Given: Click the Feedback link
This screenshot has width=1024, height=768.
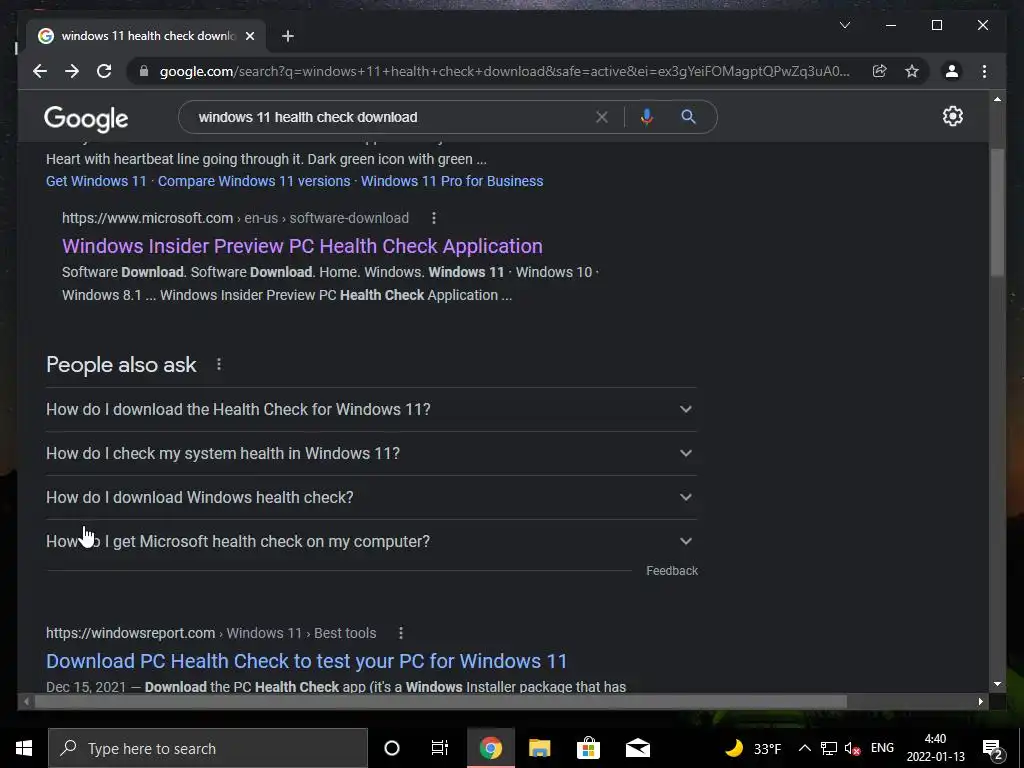Looking at the screenshot, I should pyautogui.click(x=672, y=571).
